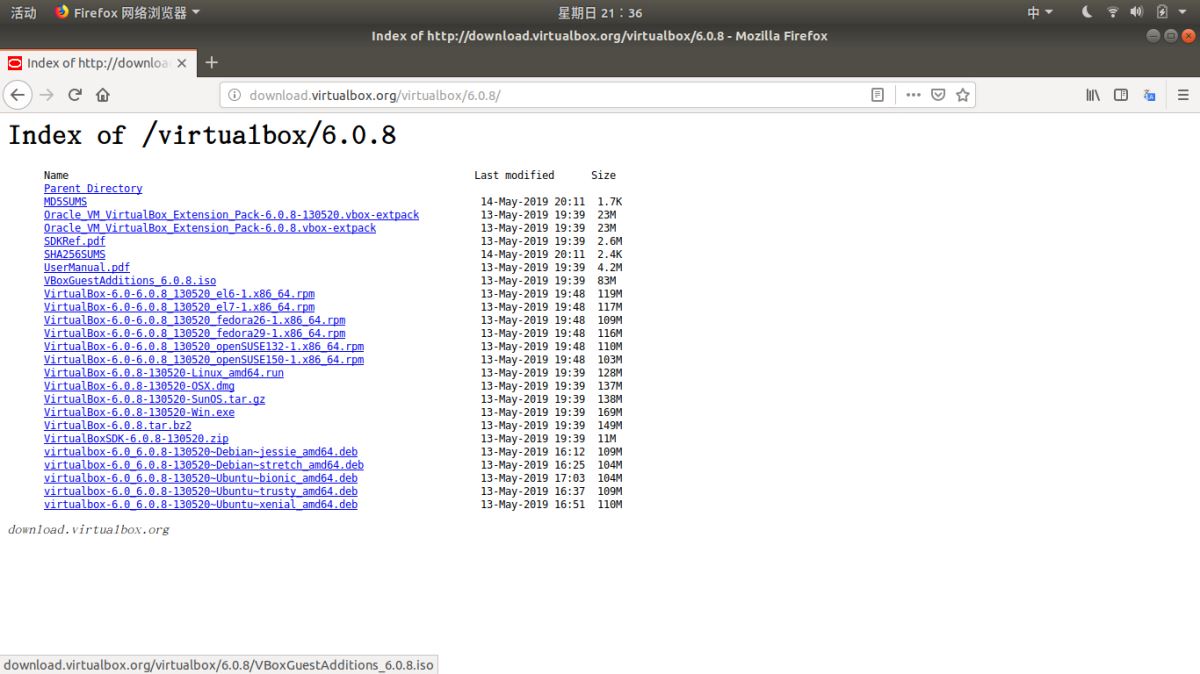1200x674 pixels.
Task: Open the SHA256SUMS link
Action: tap(74, 254)
